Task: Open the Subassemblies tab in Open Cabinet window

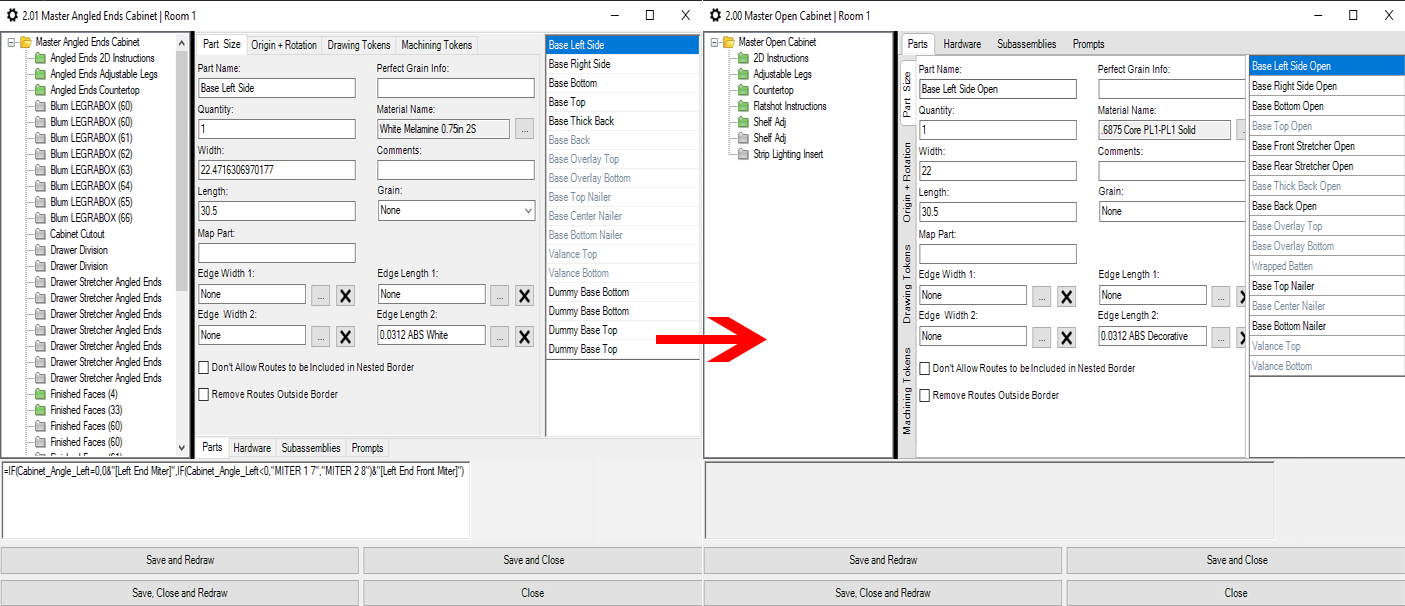Action: coord(1026,44)
